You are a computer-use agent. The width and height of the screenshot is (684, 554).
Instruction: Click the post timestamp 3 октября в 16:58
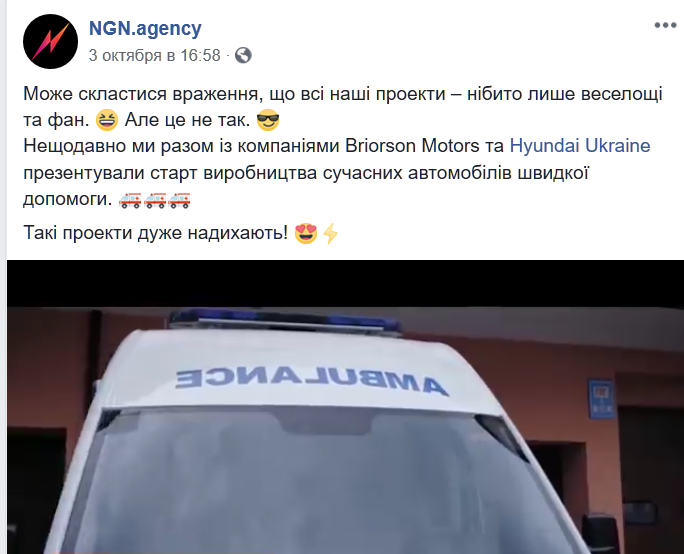(x=154, y=55)
